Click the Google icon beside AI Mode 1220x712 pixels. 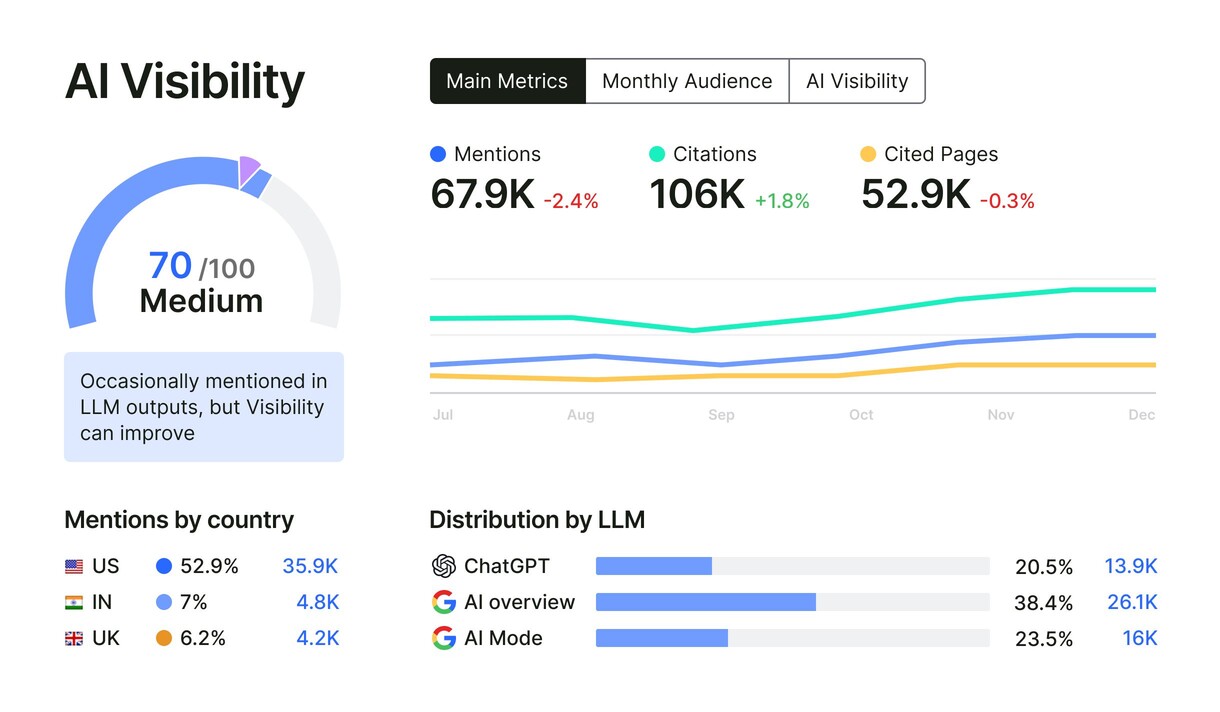444,638
